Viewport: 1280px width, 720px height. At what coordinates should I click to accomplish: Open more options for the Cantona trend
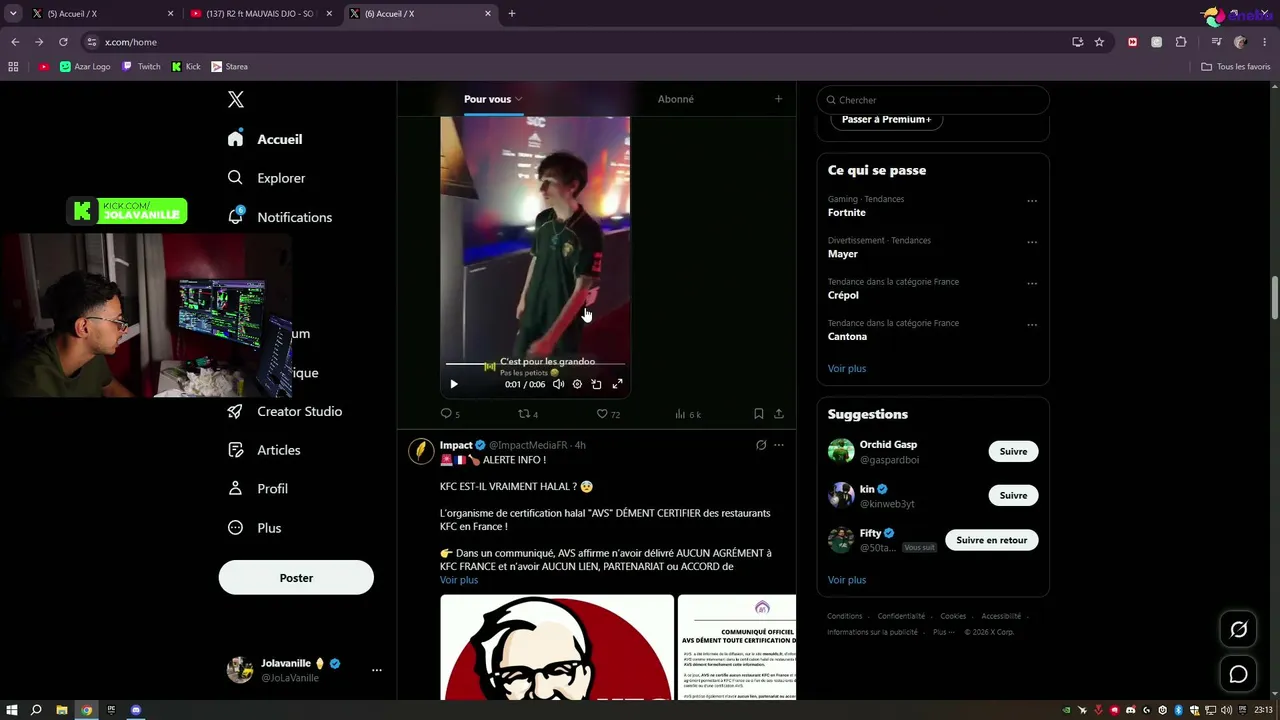[1032, 325]
